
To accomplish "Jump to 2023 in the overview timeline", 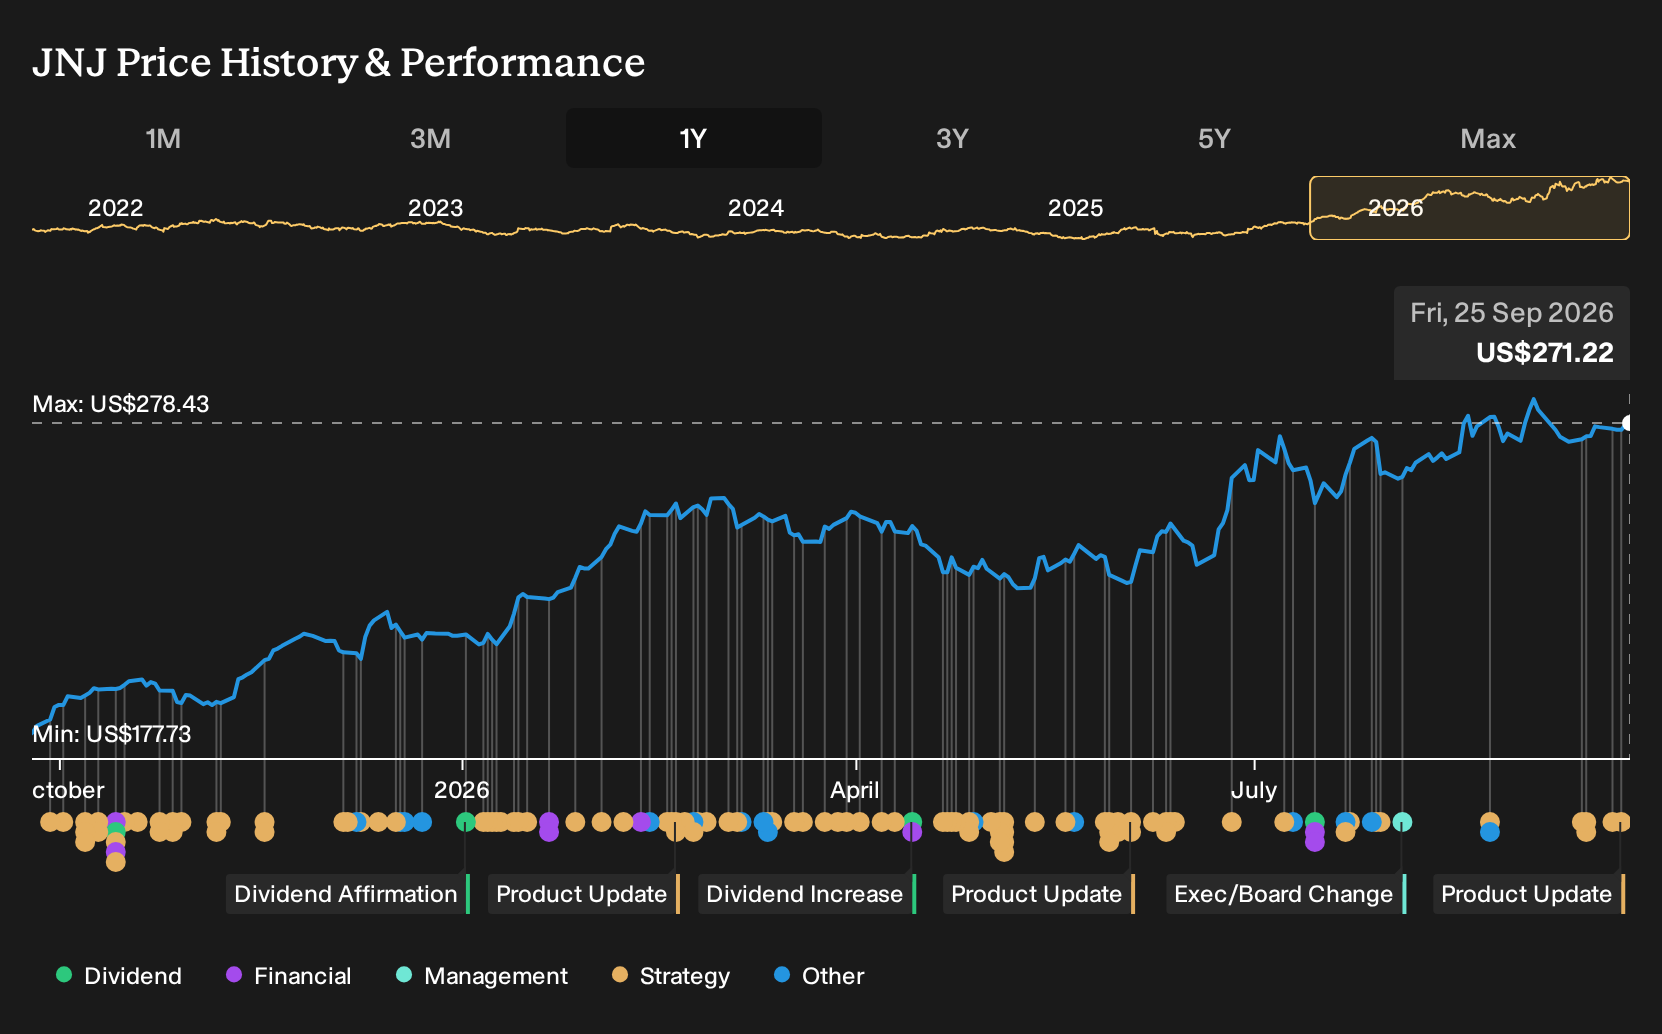I will tap(436, 208).
